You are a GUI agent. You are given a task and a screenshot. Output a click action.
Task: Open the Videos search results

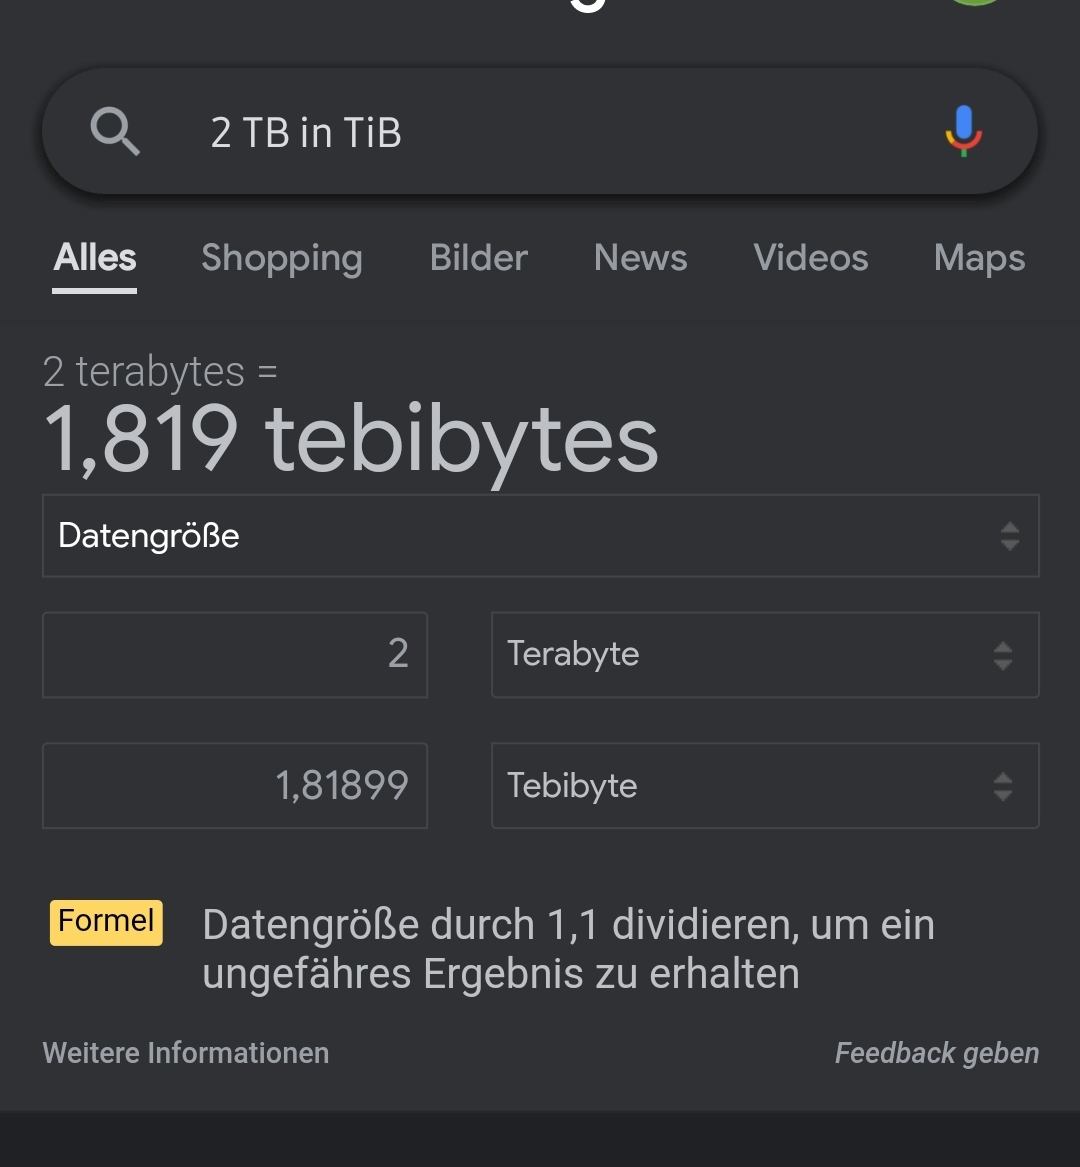(810, 258)
